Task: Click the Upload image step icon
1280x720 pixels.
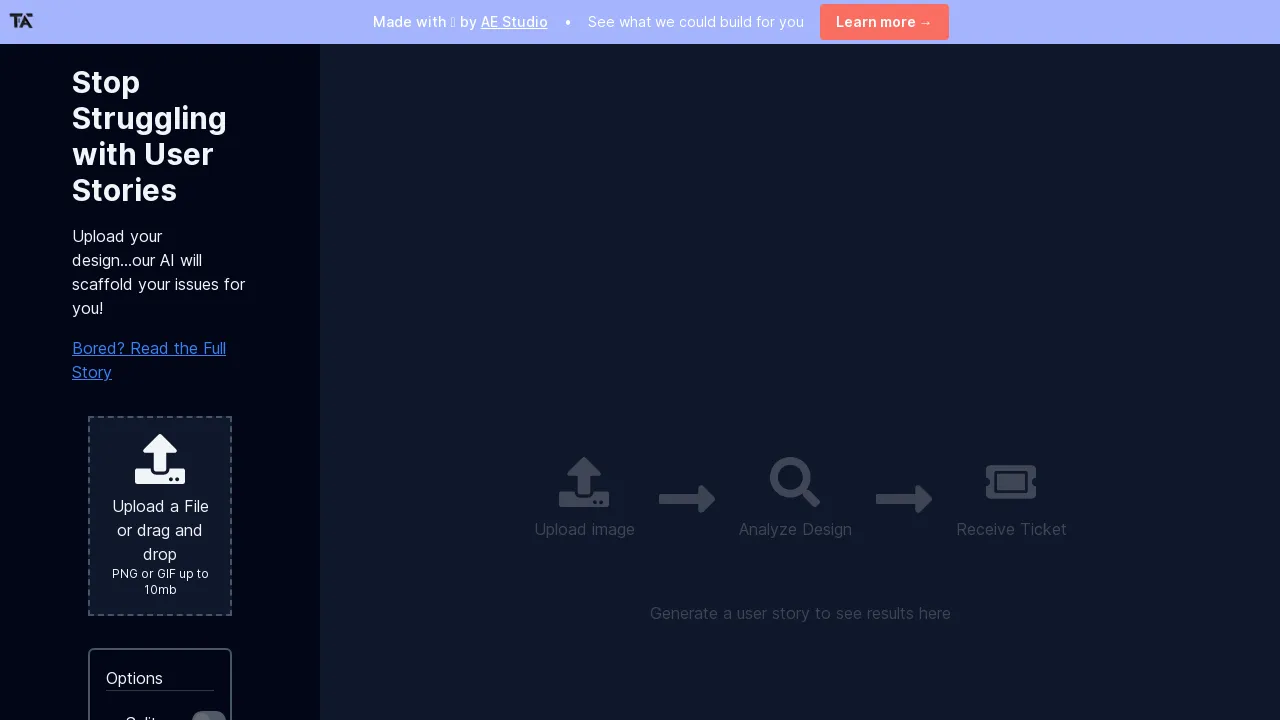Action: (x=584, y=482)
